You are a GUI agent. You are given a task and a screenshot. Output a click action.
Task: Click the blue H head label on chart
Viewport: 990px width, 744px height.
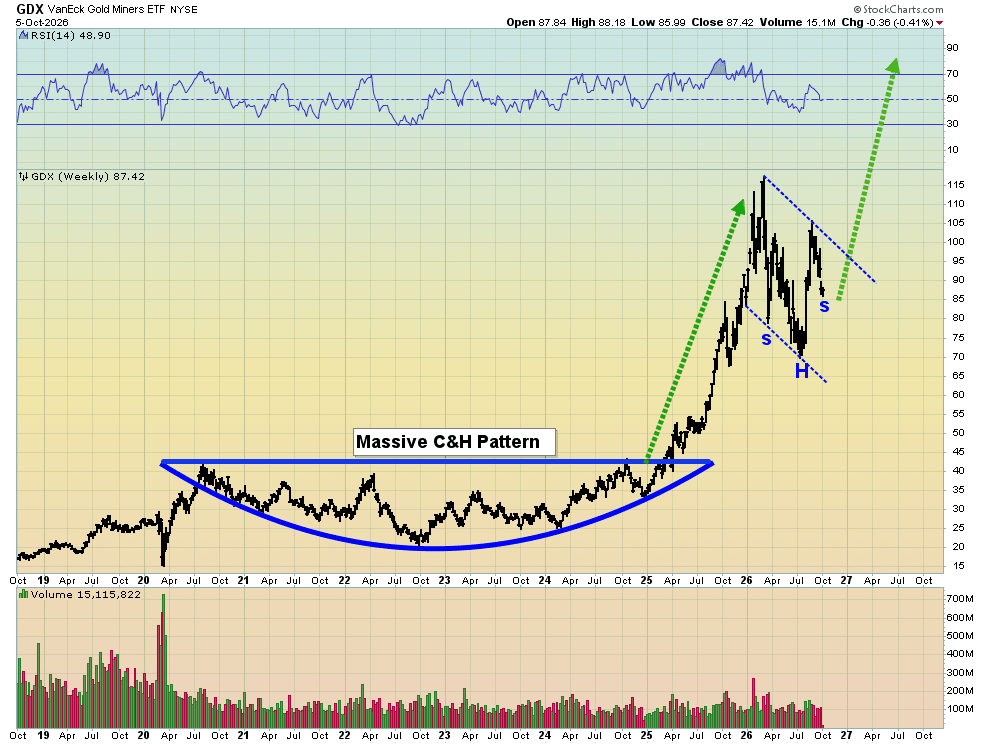coord(802,371)
